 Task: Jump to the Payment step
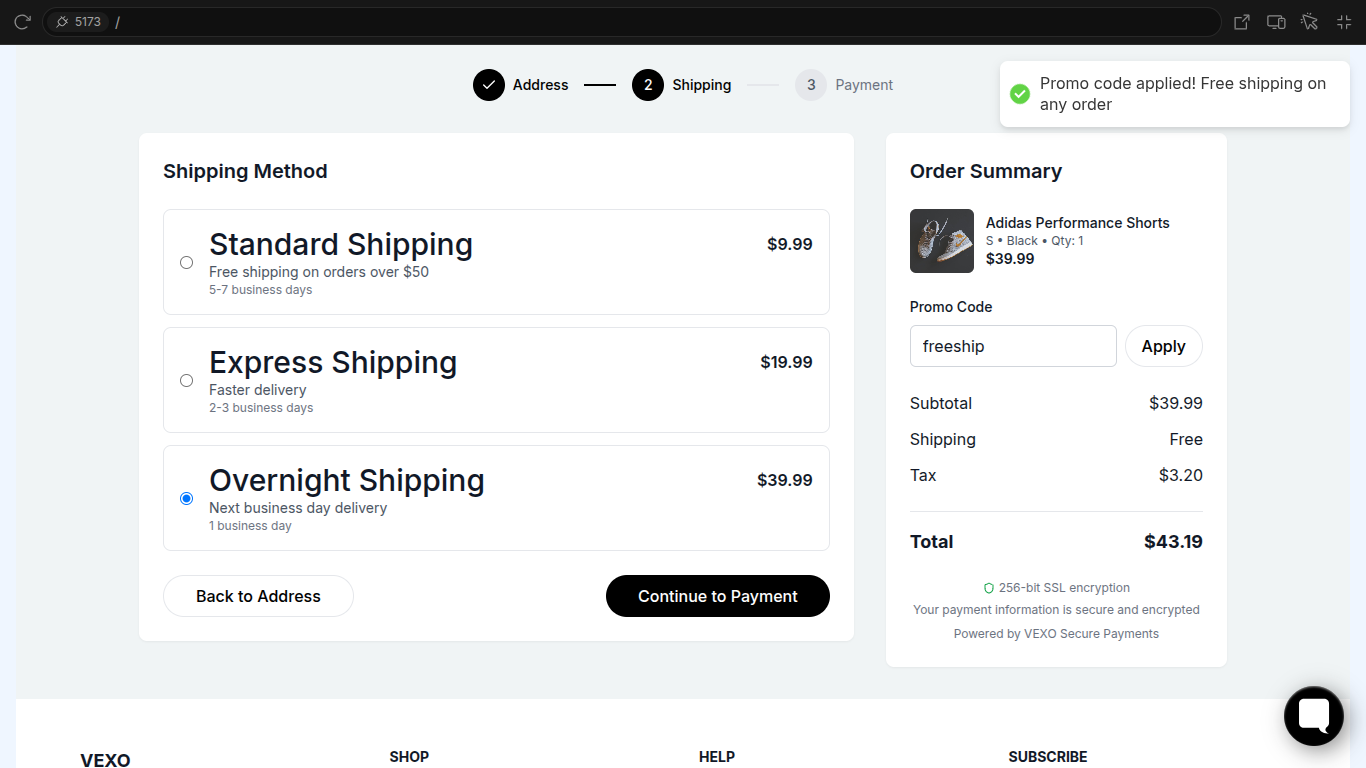pos(811,85)
